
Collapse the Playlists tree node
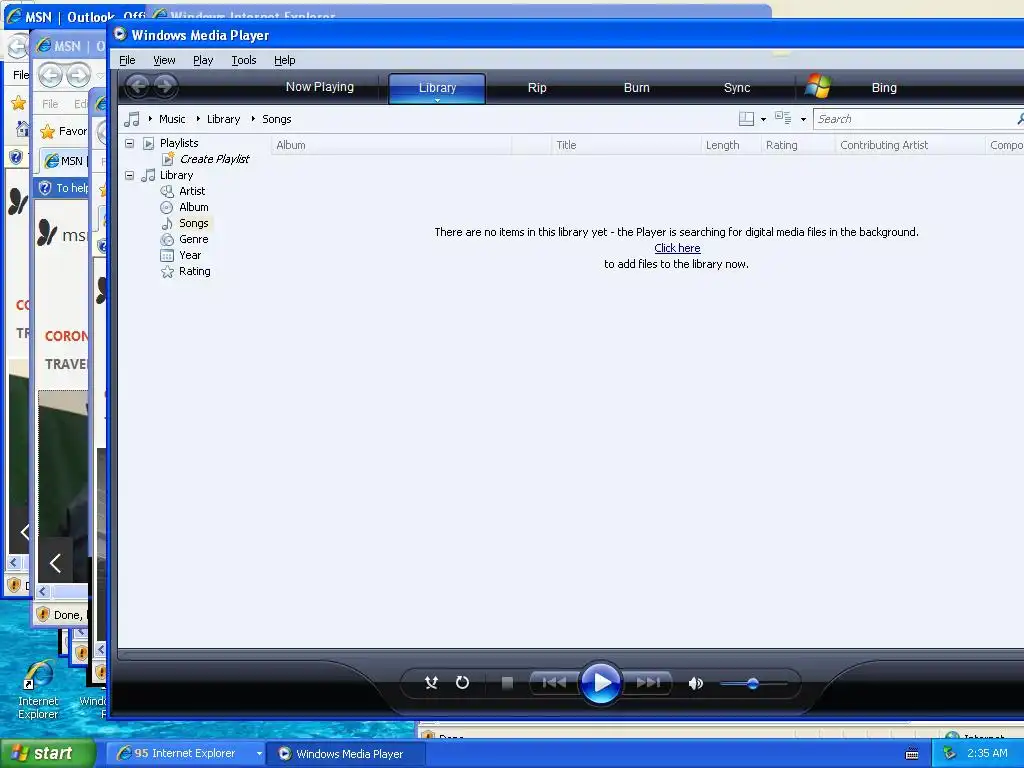point(129,143)
